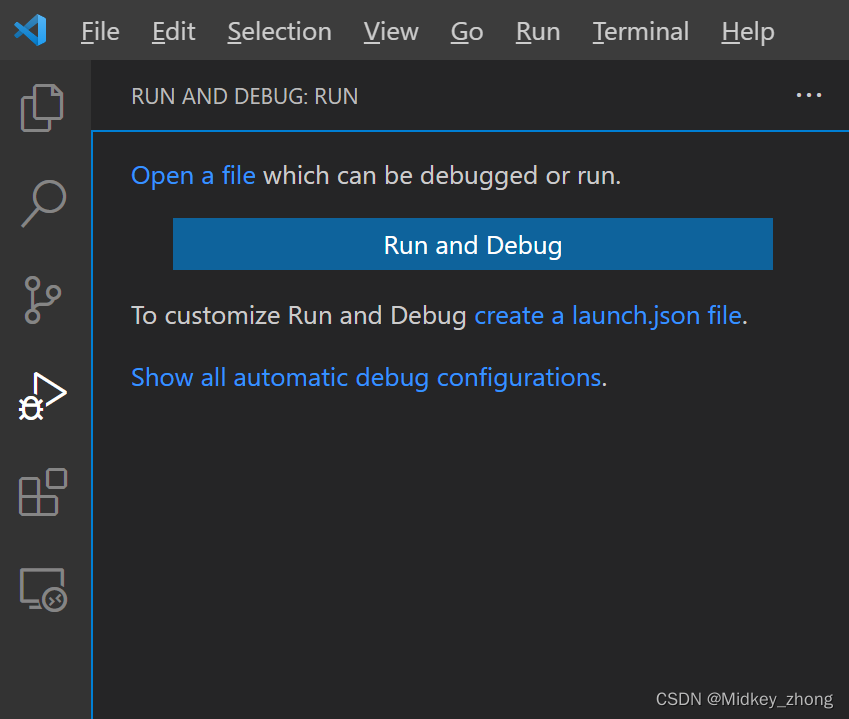
Task: Open the Remote Explorer icon
Action: [42, 589]
